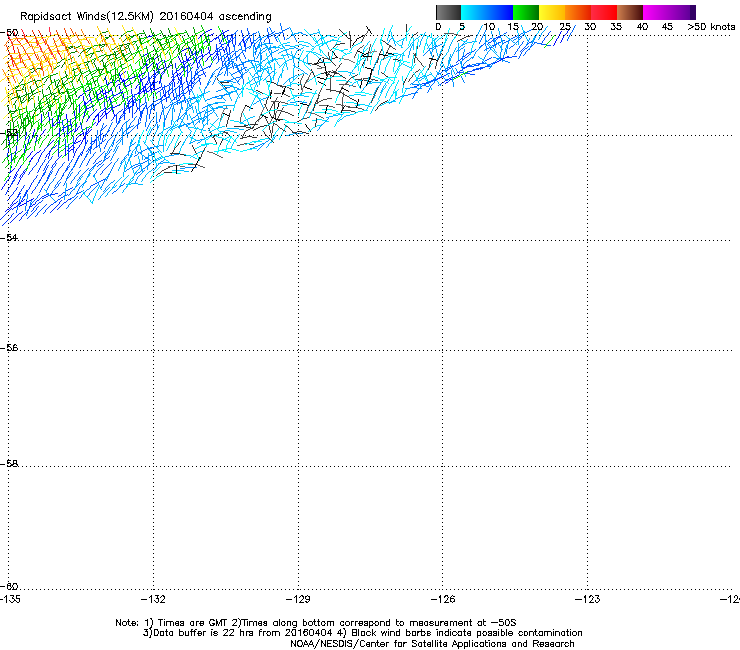Click the NOAA/NESDIS credit line
Screen dimensions: 740x650
(432, 643)
